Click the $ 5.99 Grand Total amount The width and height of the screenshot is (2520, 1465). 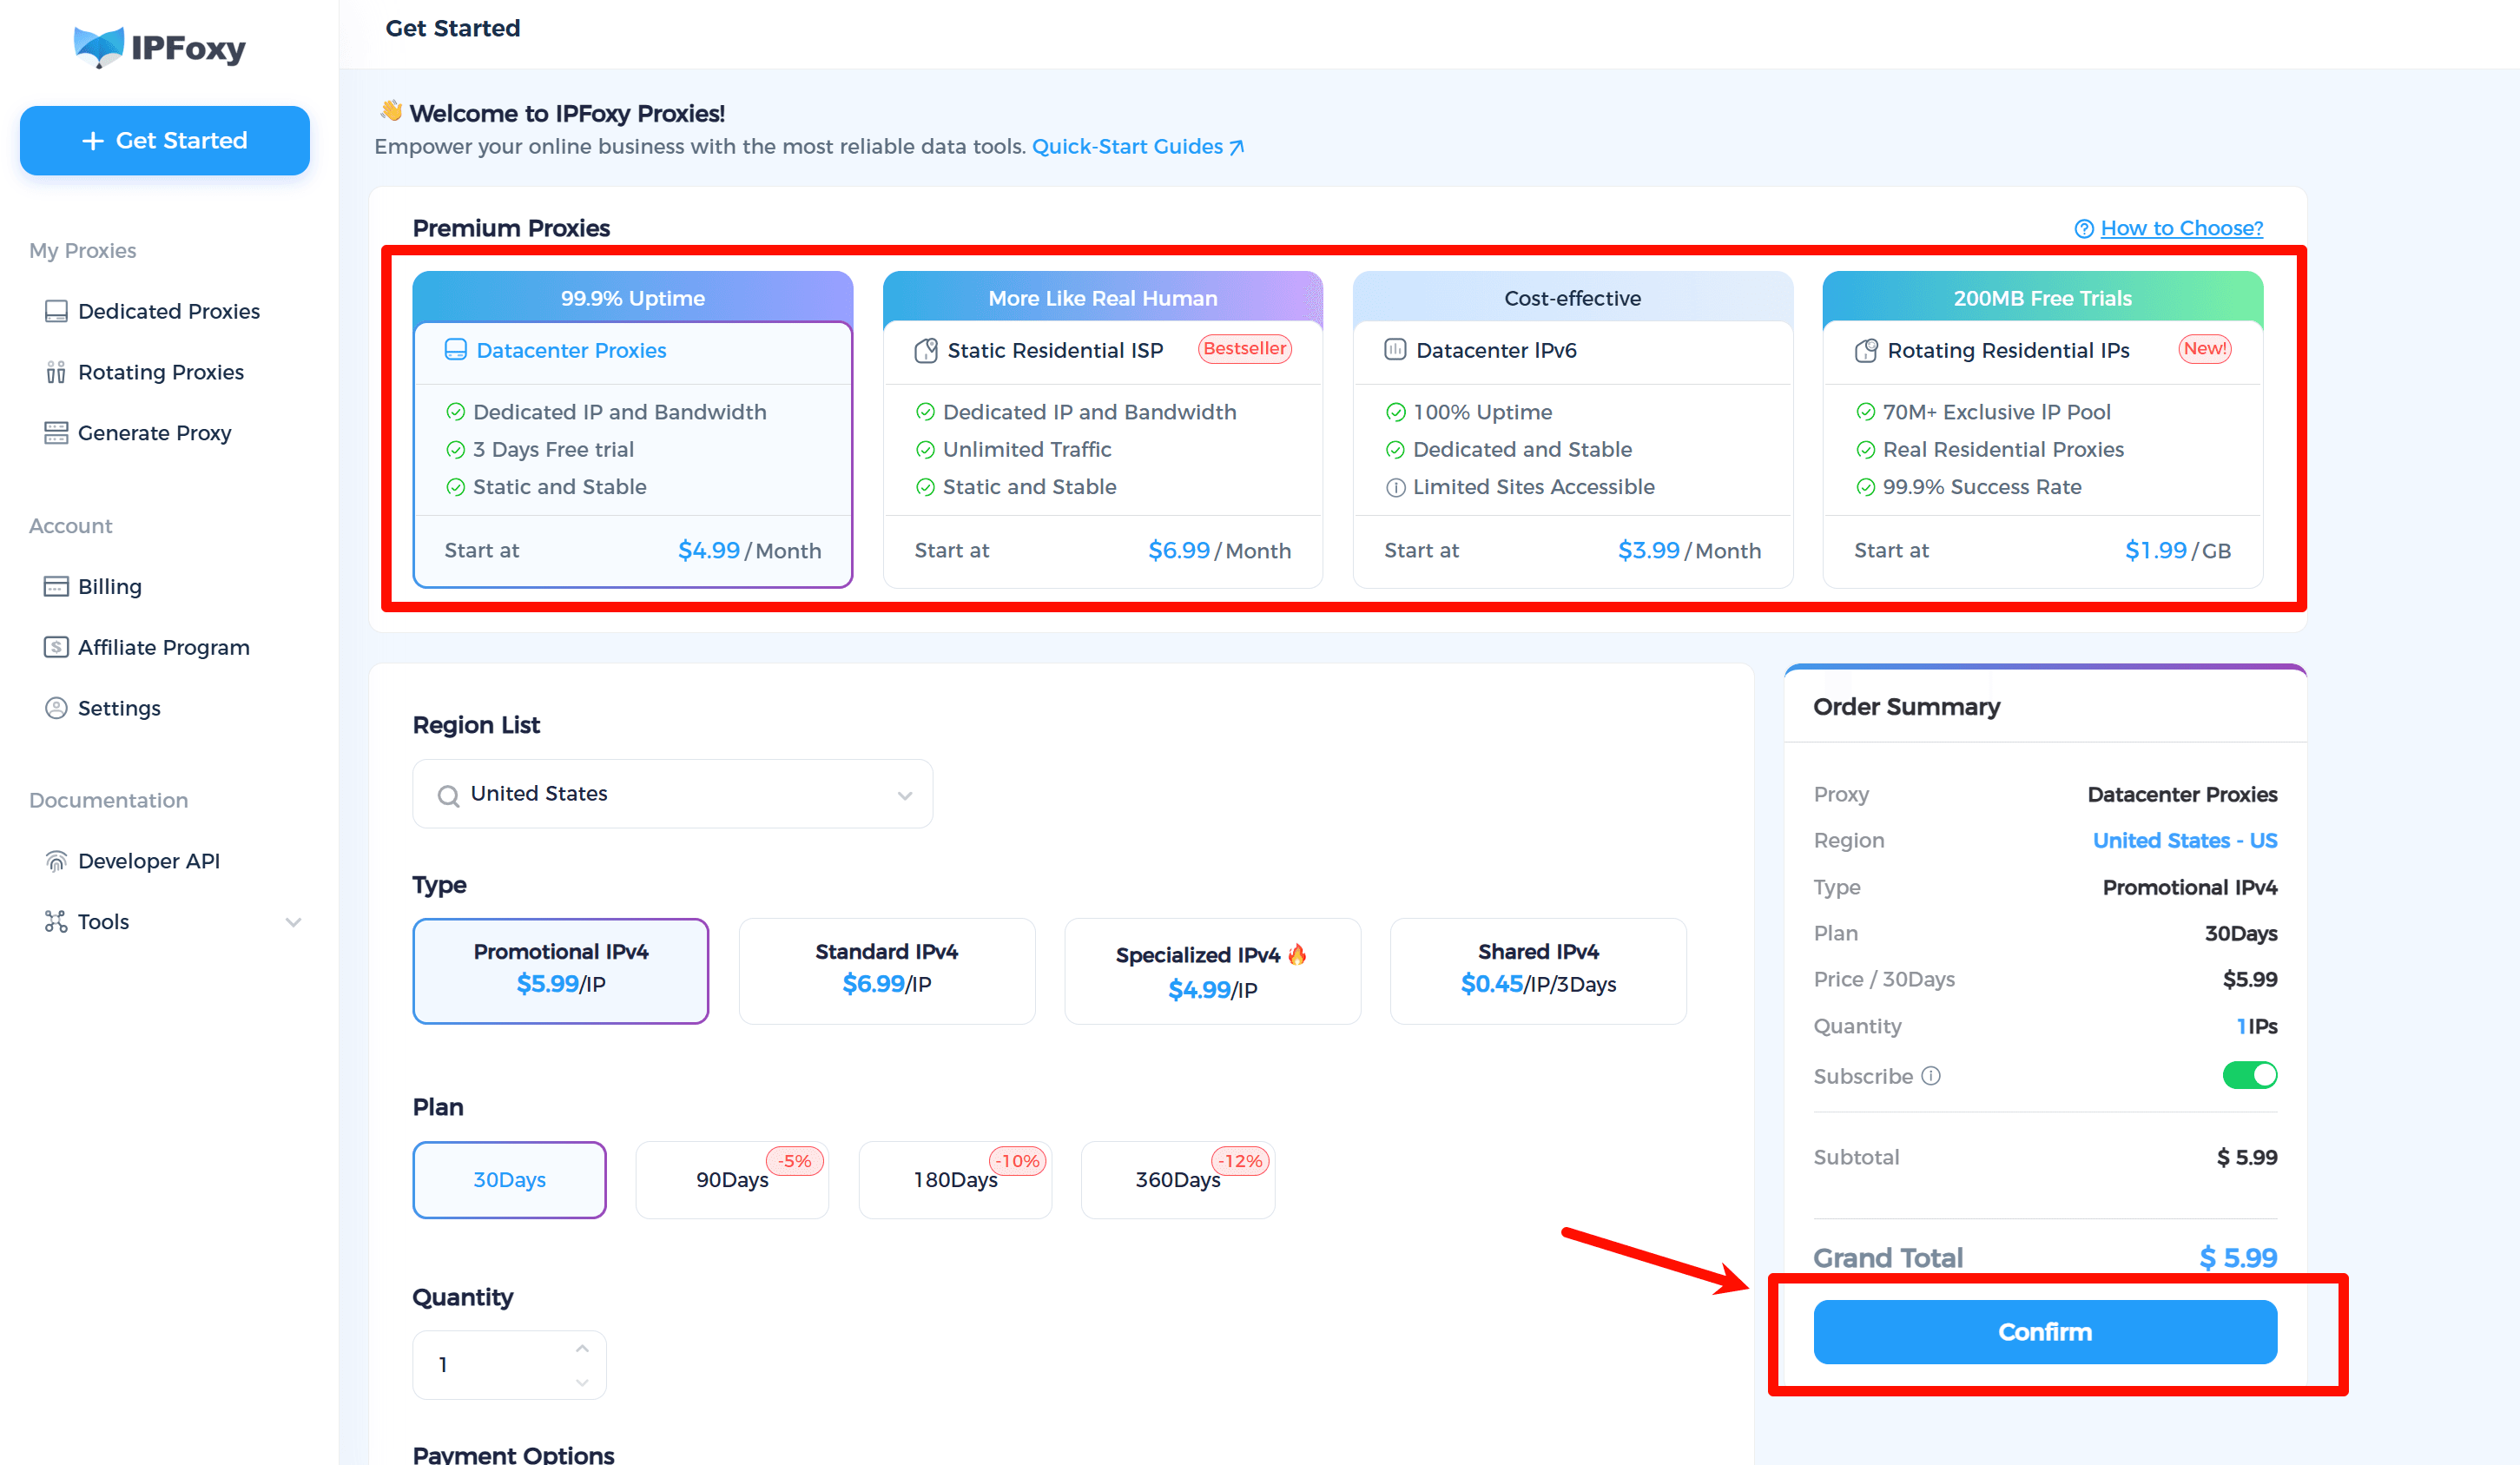(2238, 1258)
